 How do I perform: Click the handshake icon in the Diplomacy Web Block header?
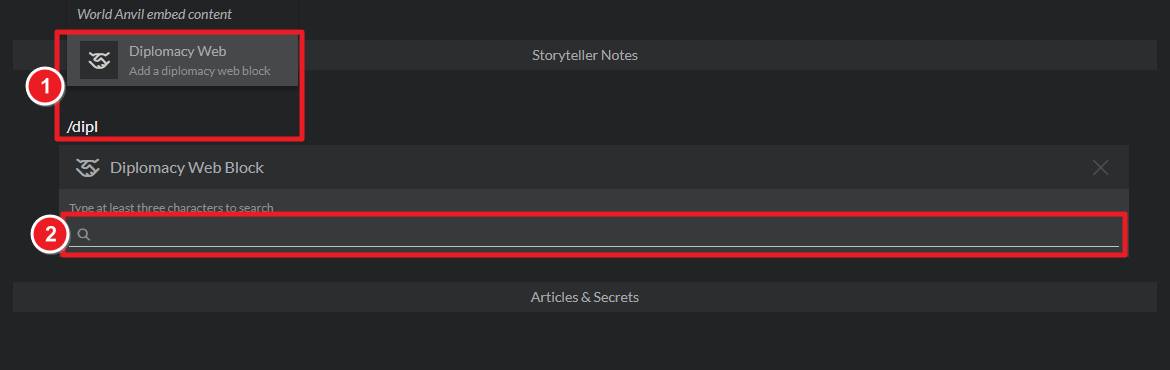pos(87,168)
